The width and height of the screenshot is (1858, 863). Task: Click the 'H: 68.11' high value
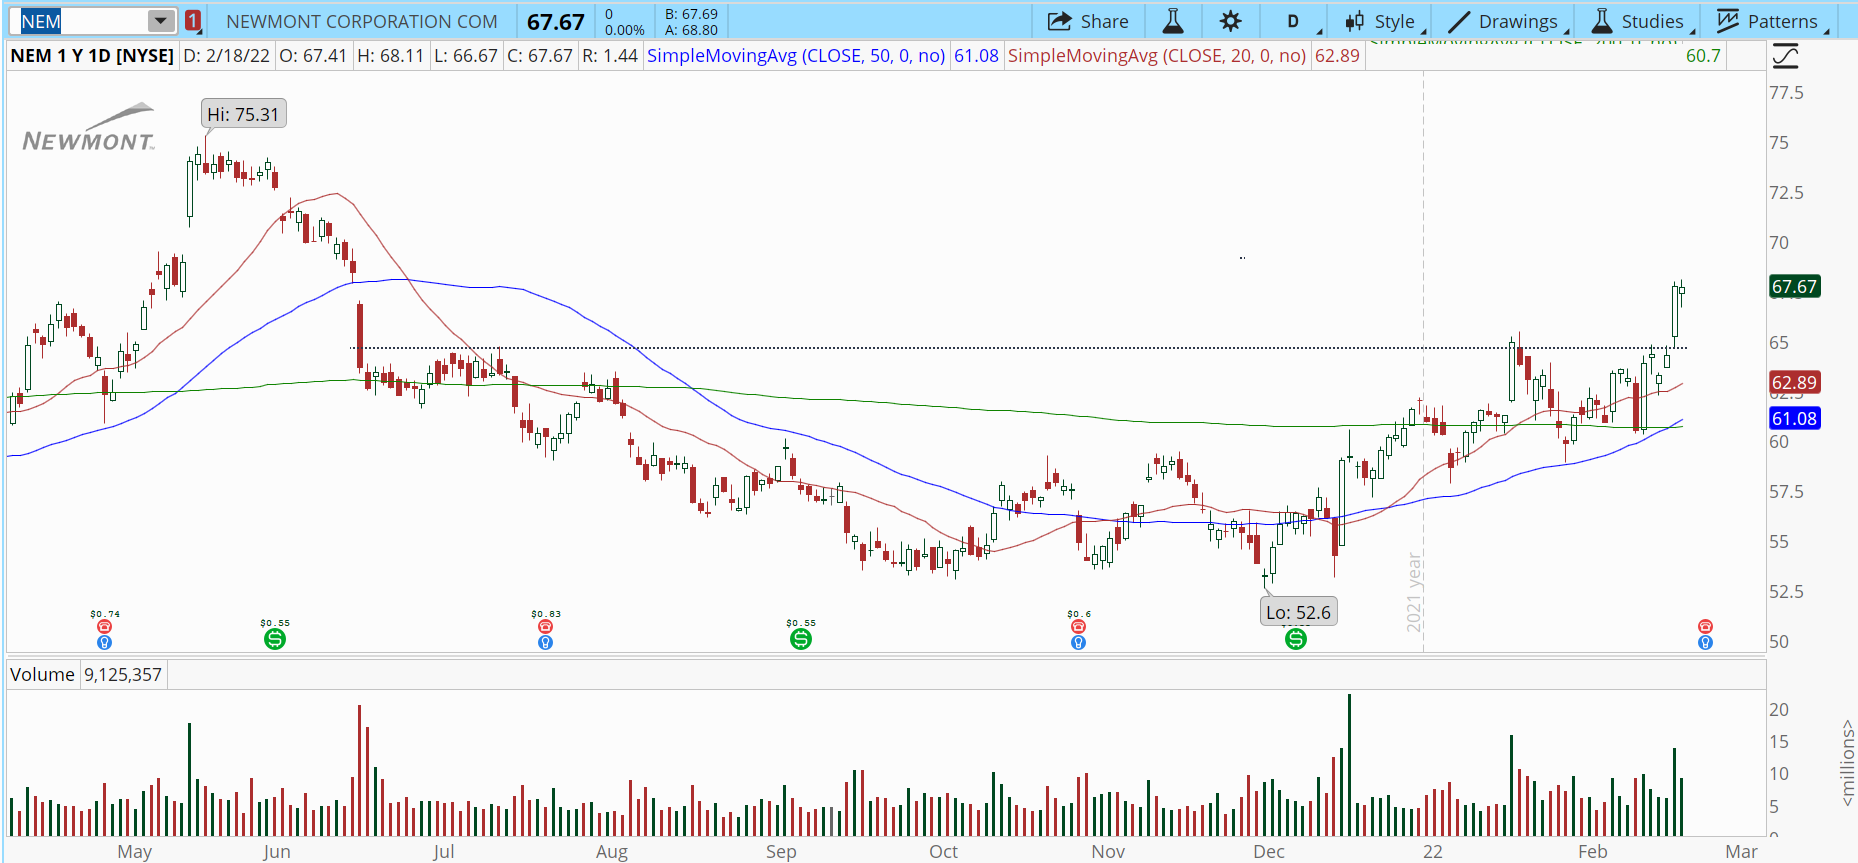(x=391, y=56)
